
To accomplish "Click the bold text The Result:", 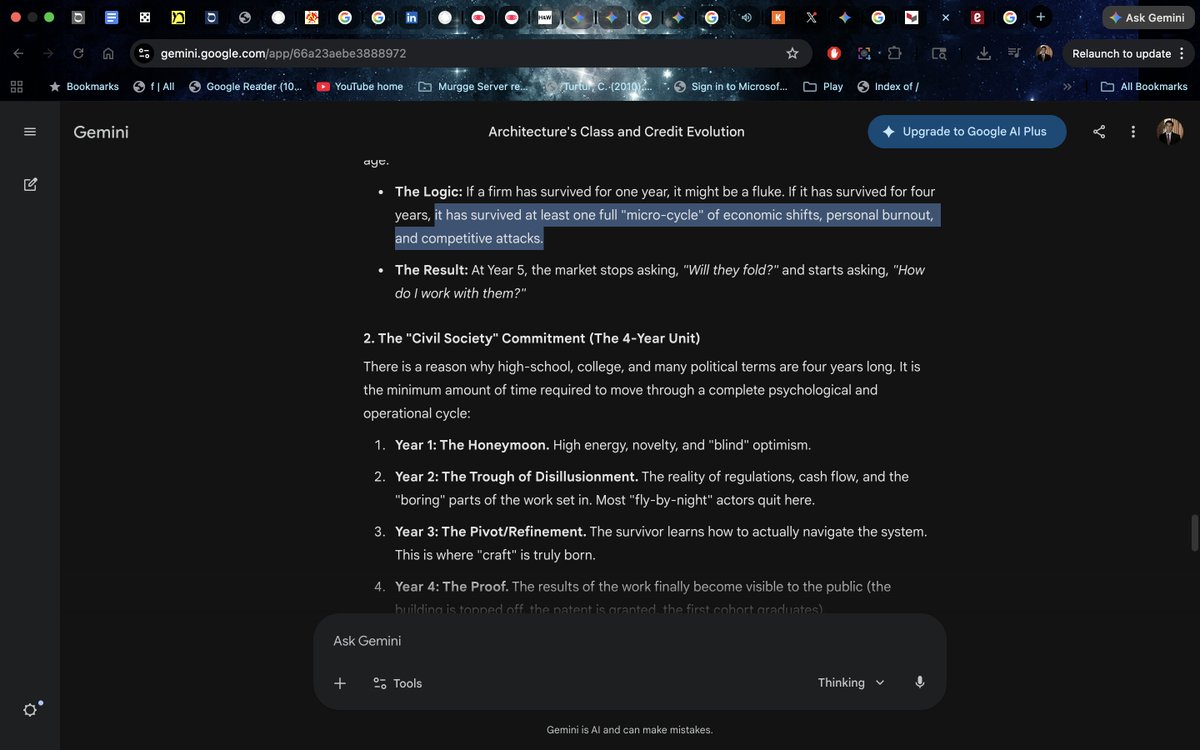I will 432,270.
